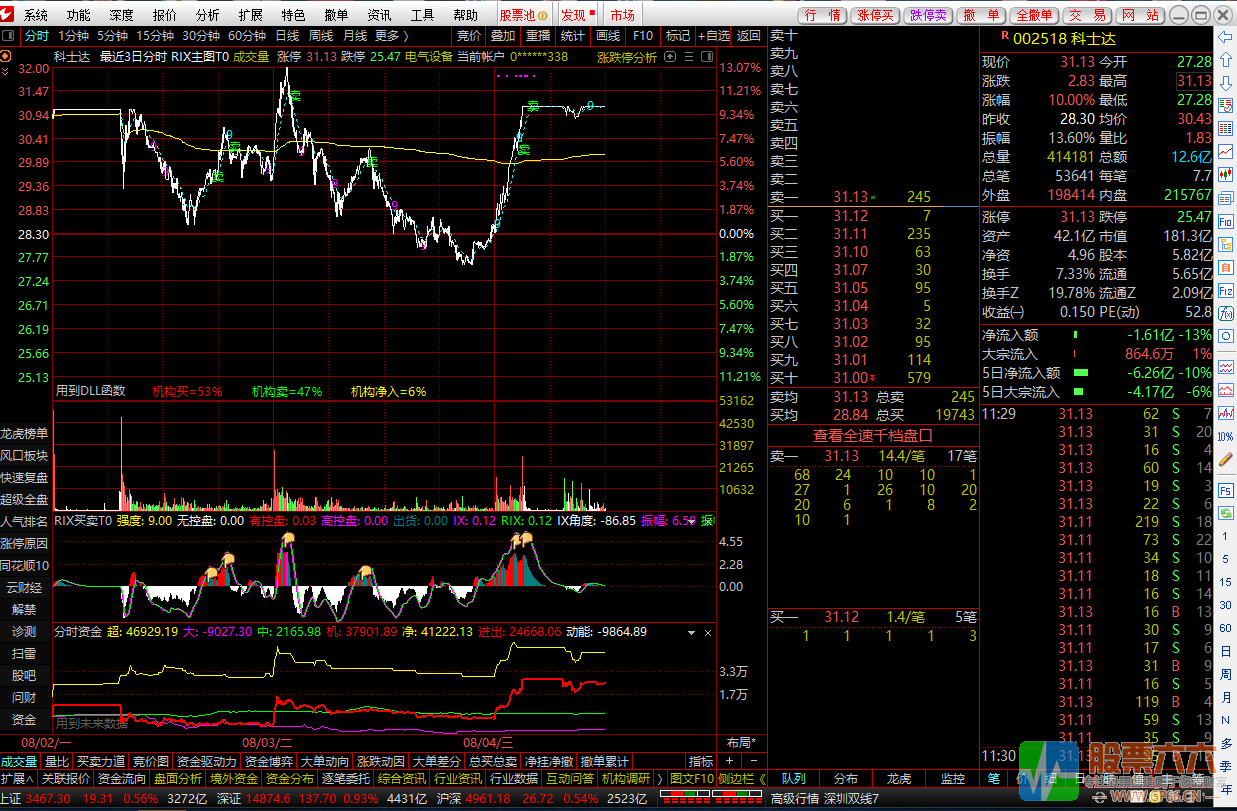The height and width of the screenshot is (811, 1237).
Task: Toggle the 叠加 overlay option
Action: (x=503, y=36)
